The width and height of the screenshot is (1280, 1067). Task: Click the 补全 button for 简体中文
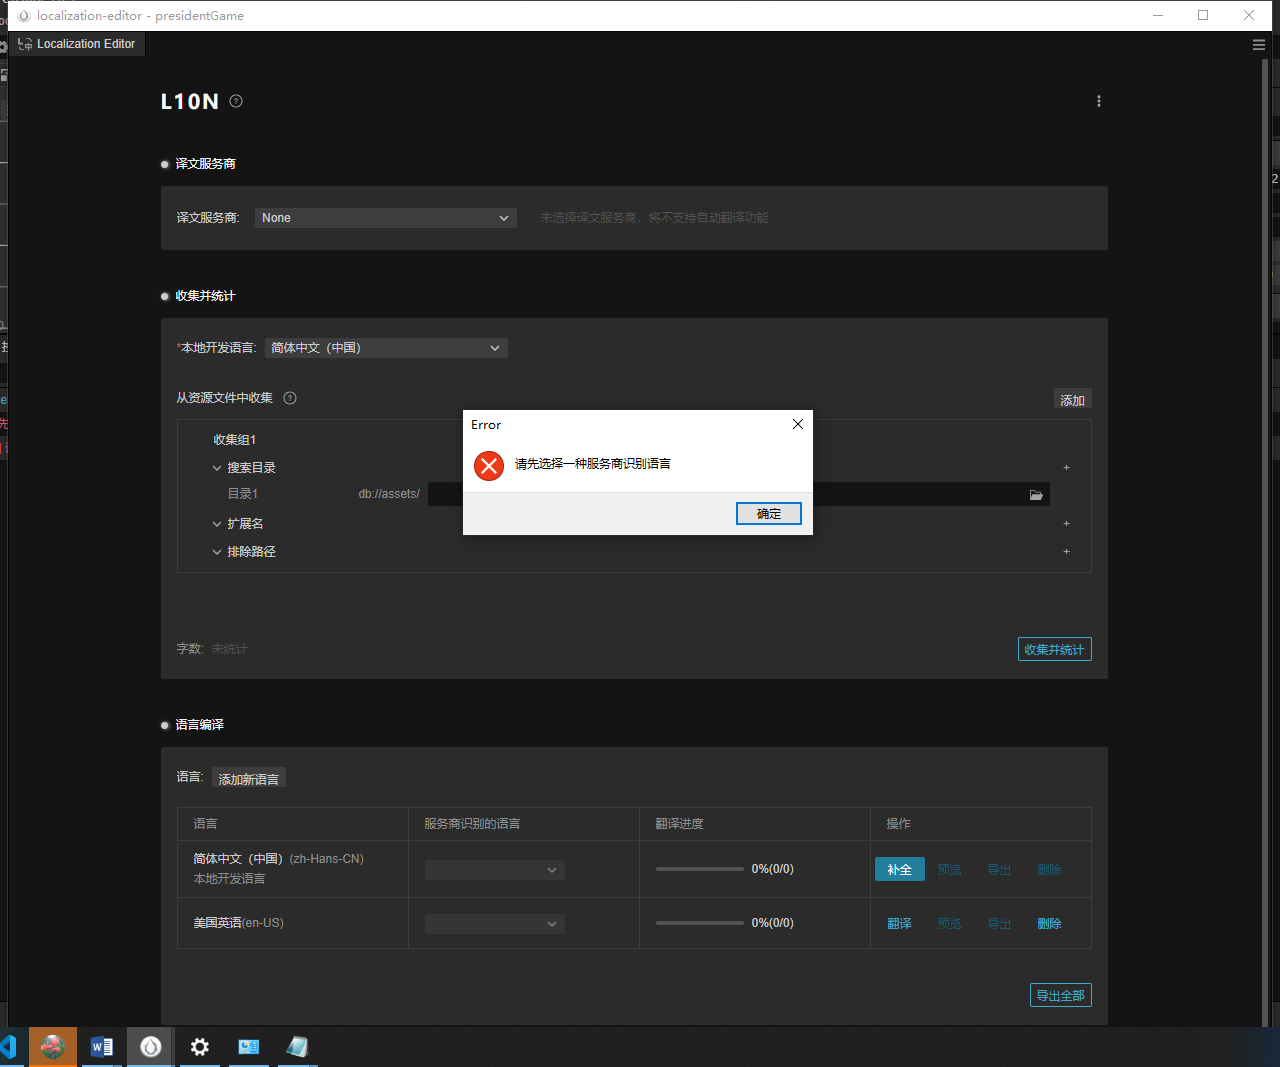(900, 870)
